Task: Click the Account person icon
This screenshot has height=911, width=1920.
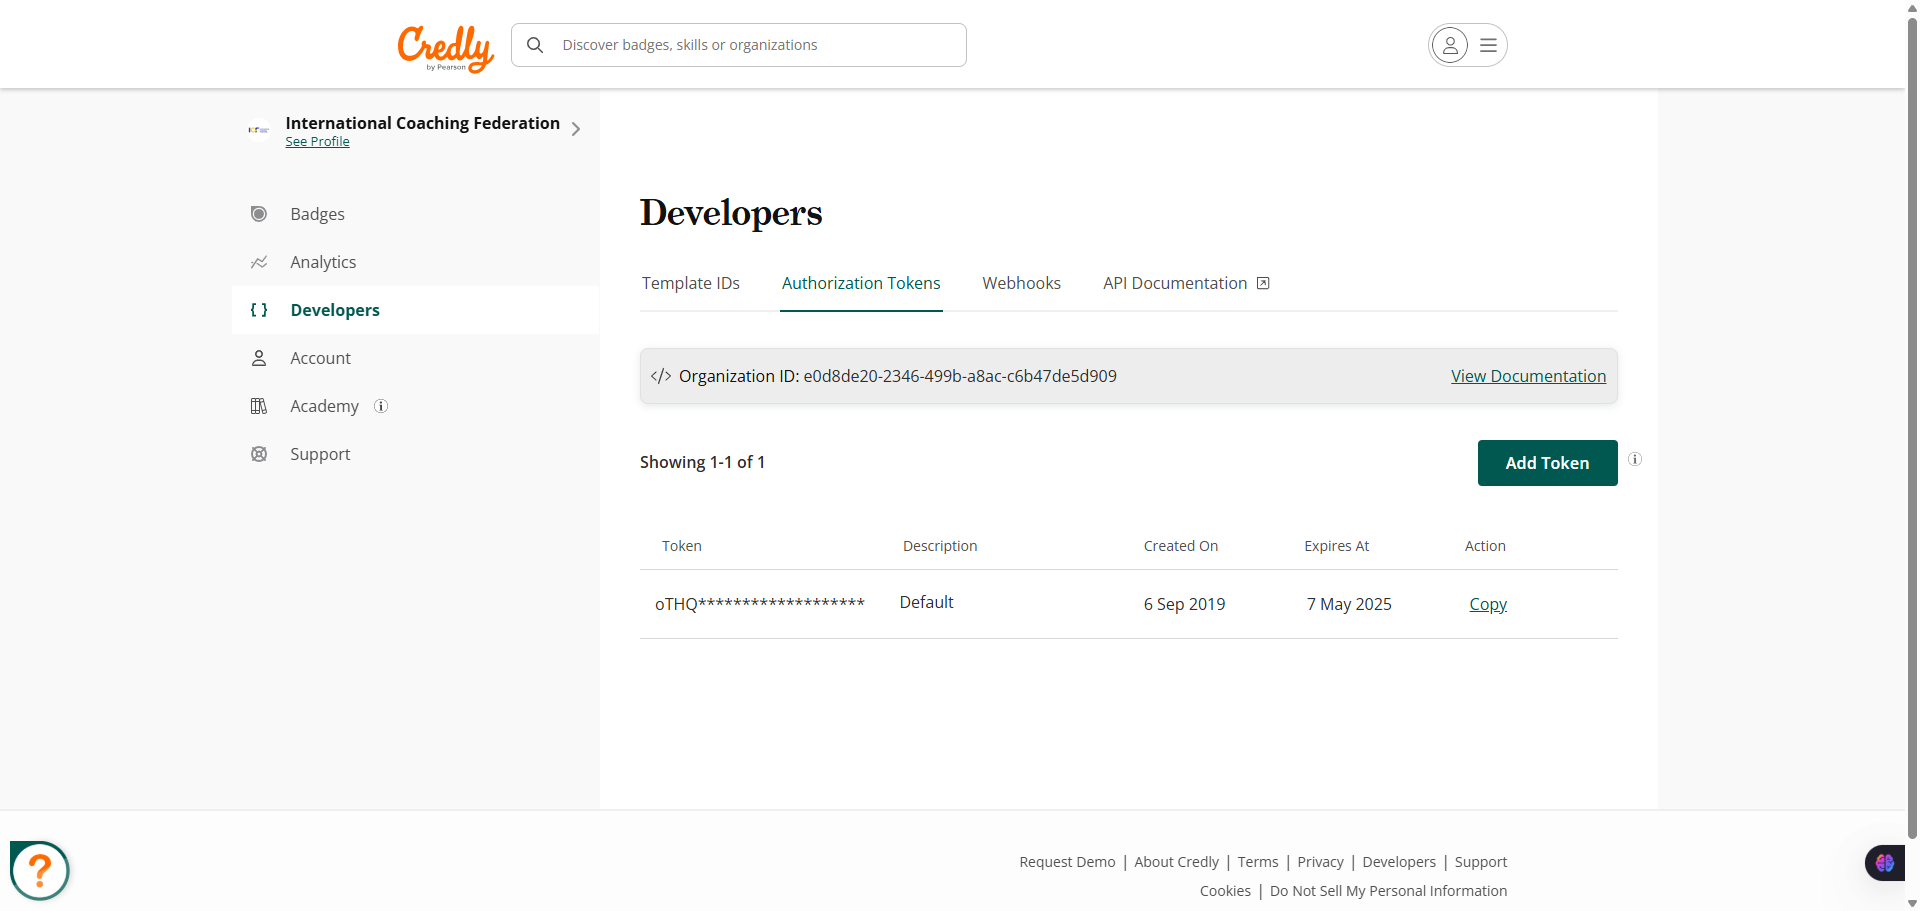Action: [x=259, y=358]
